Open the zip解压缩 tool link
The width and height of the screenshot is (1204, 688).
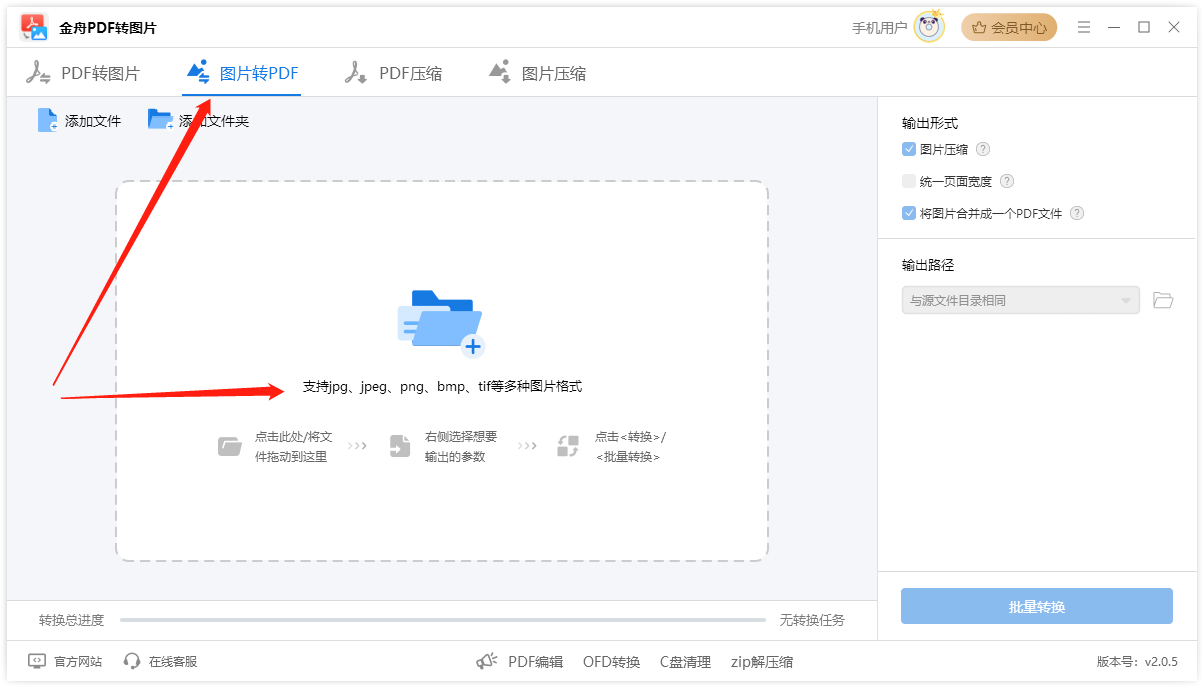(x=763, y=661)
